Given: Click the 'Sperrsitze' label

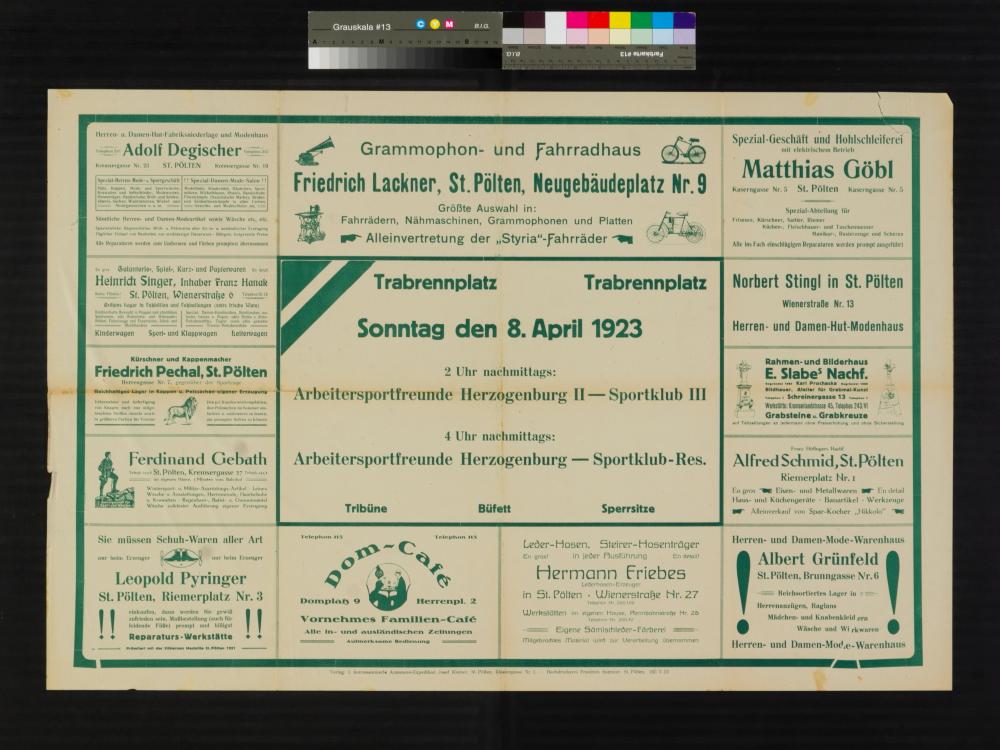Looking at the screenshot, I should (627, 508).
